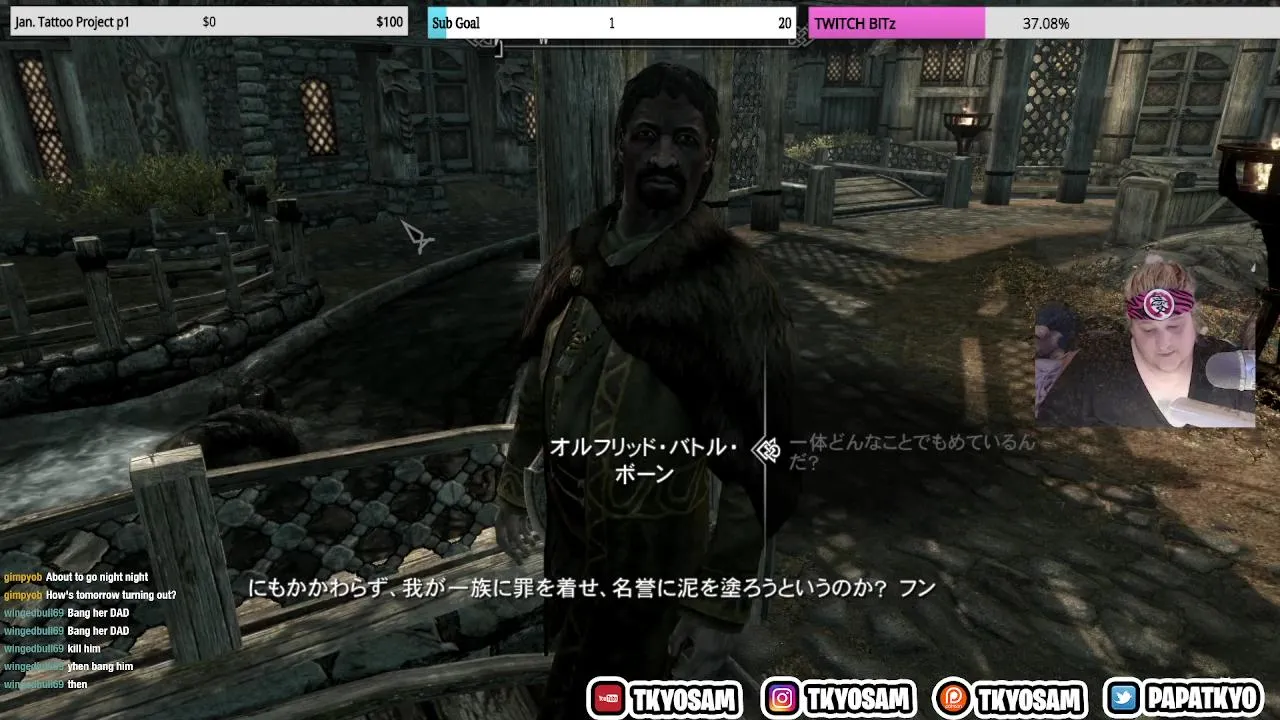
Task: Click the NPC name オルフリッド・バトル・ボーン
Action: (x=644, y=461)
